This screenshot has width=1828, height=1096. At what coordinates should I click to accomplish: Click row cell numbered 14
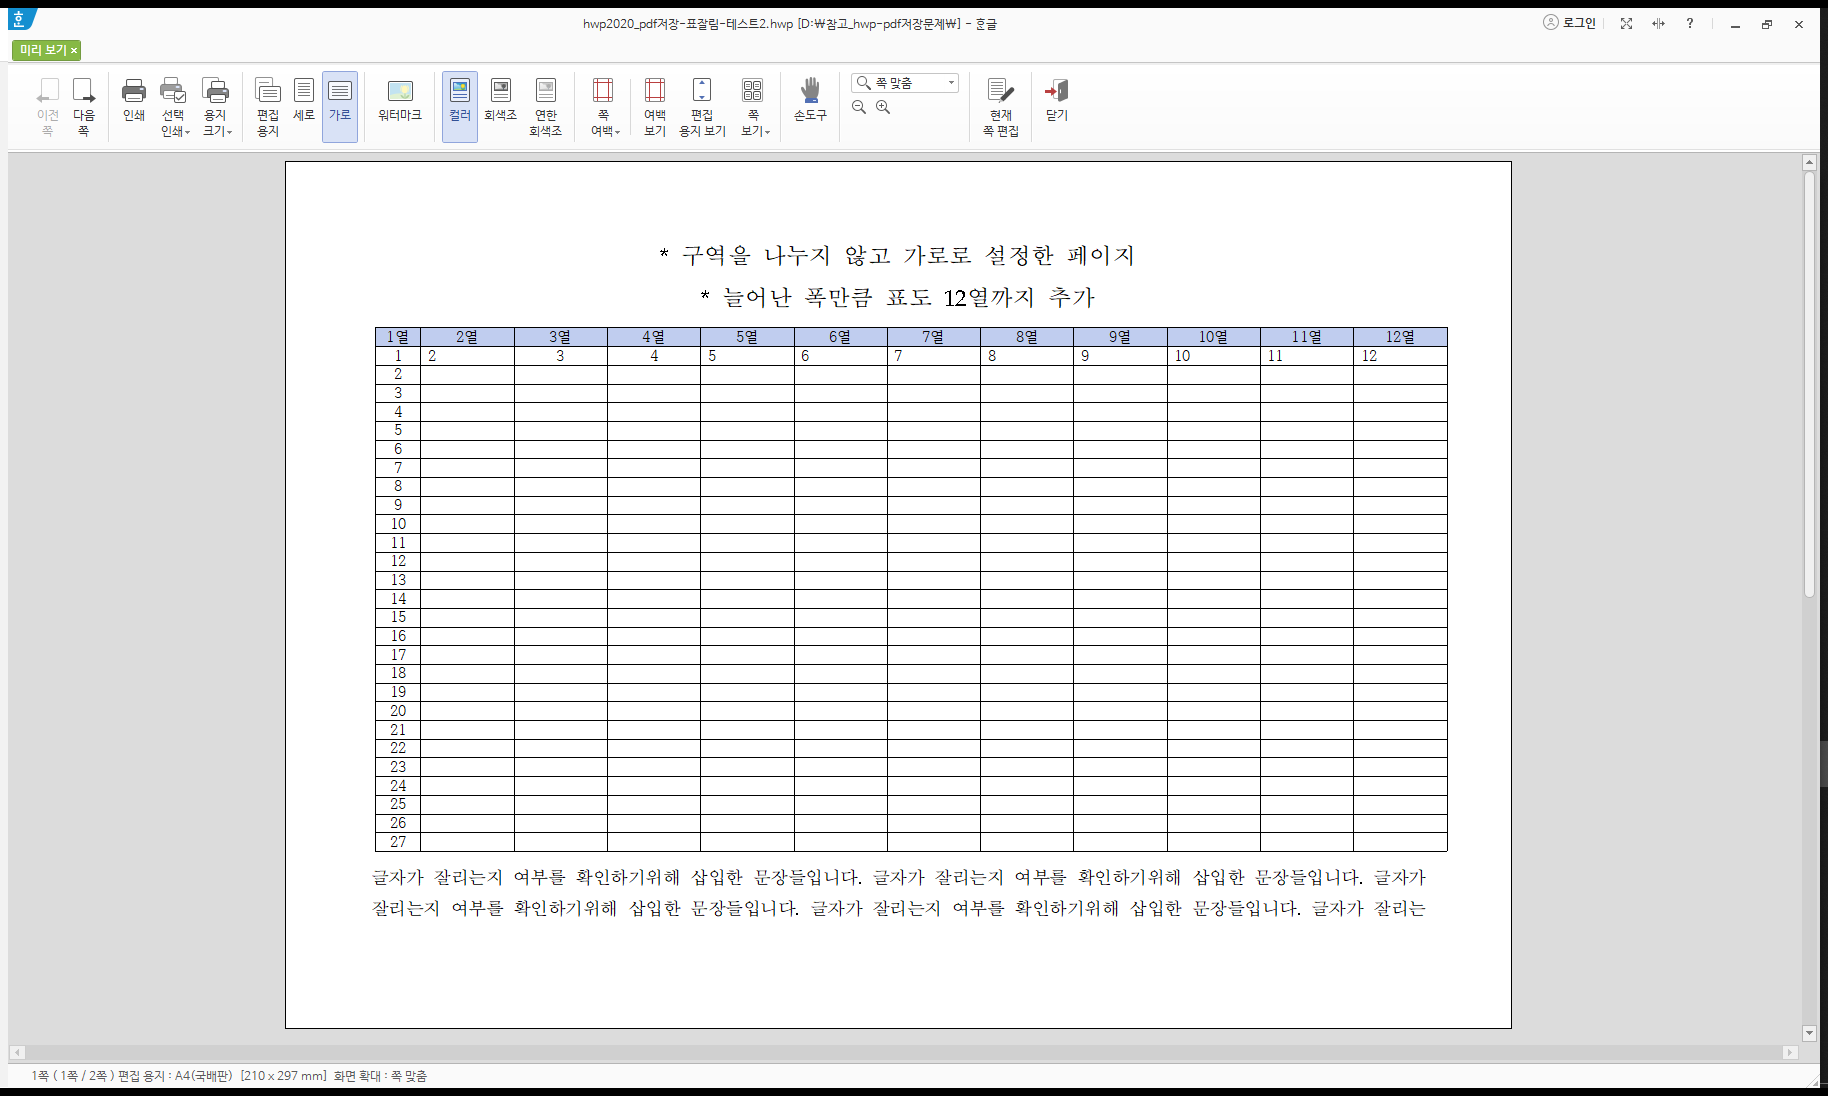click(x=398, y=599)
